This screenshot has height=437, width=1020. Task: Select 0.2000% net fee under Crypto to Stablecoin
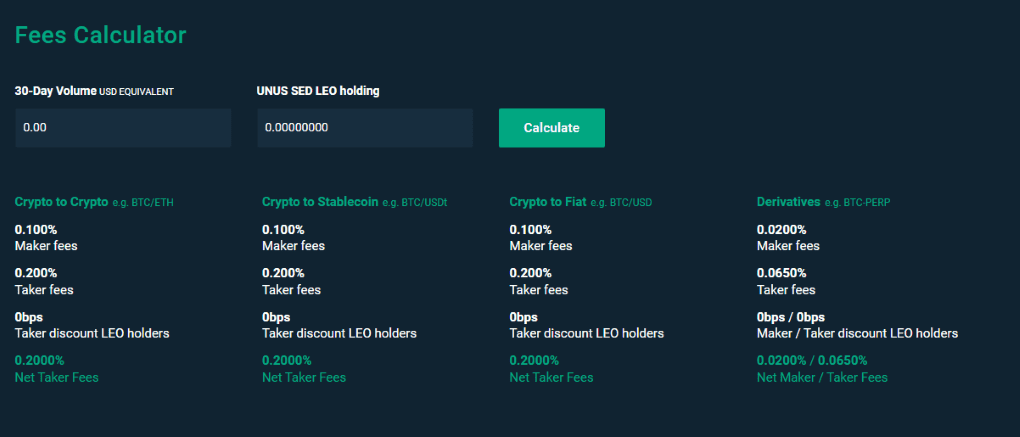pyautogui.click(x=287, y=361)
